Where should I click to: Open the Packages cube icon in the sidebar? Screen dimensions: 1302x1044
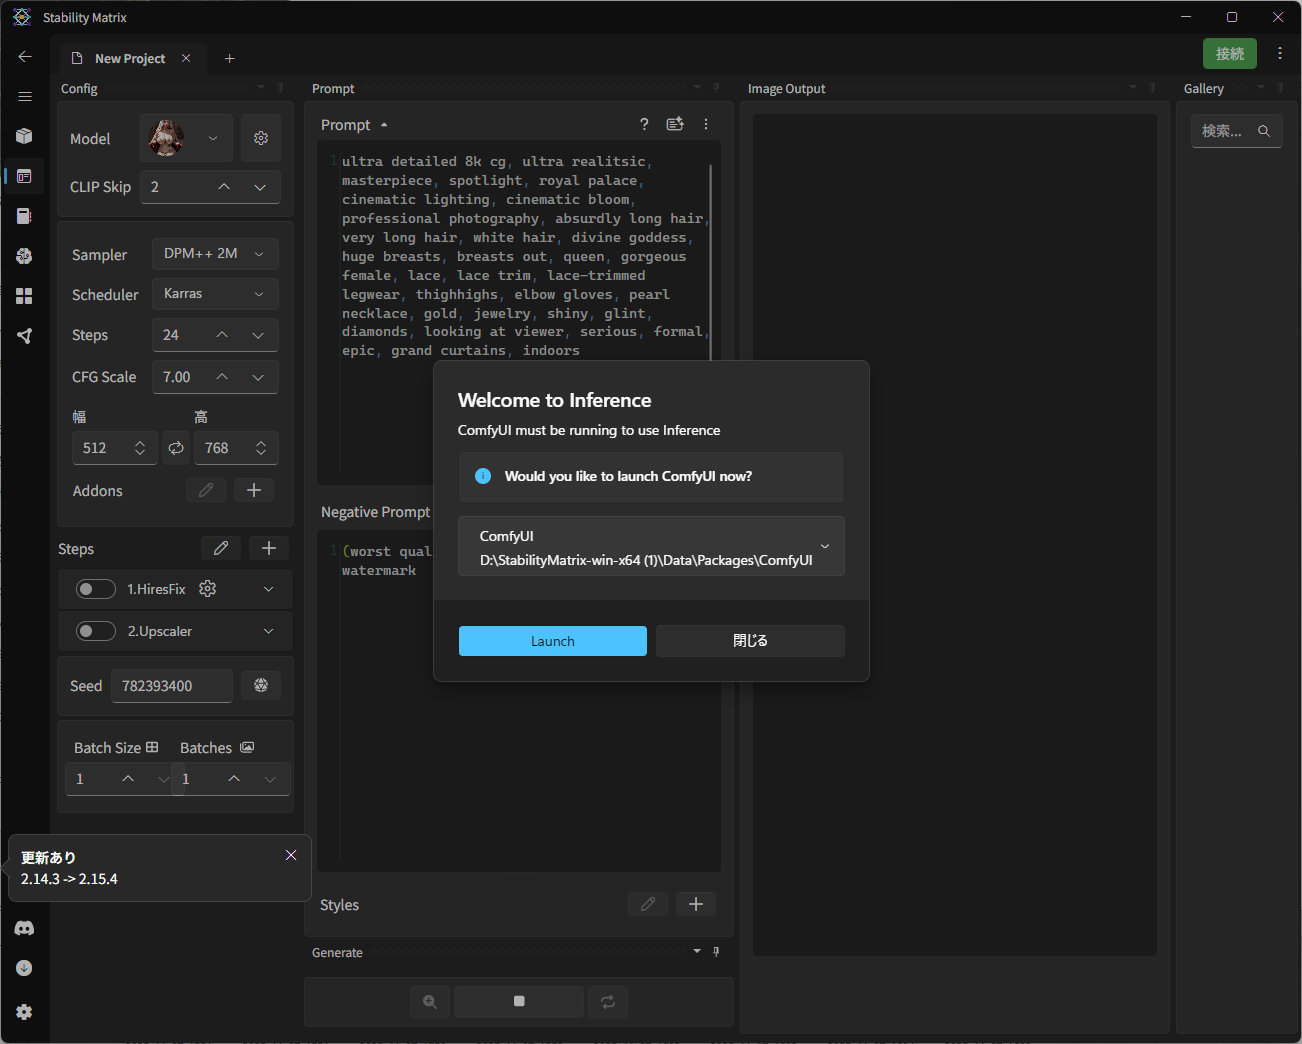(x=24, y=136)
